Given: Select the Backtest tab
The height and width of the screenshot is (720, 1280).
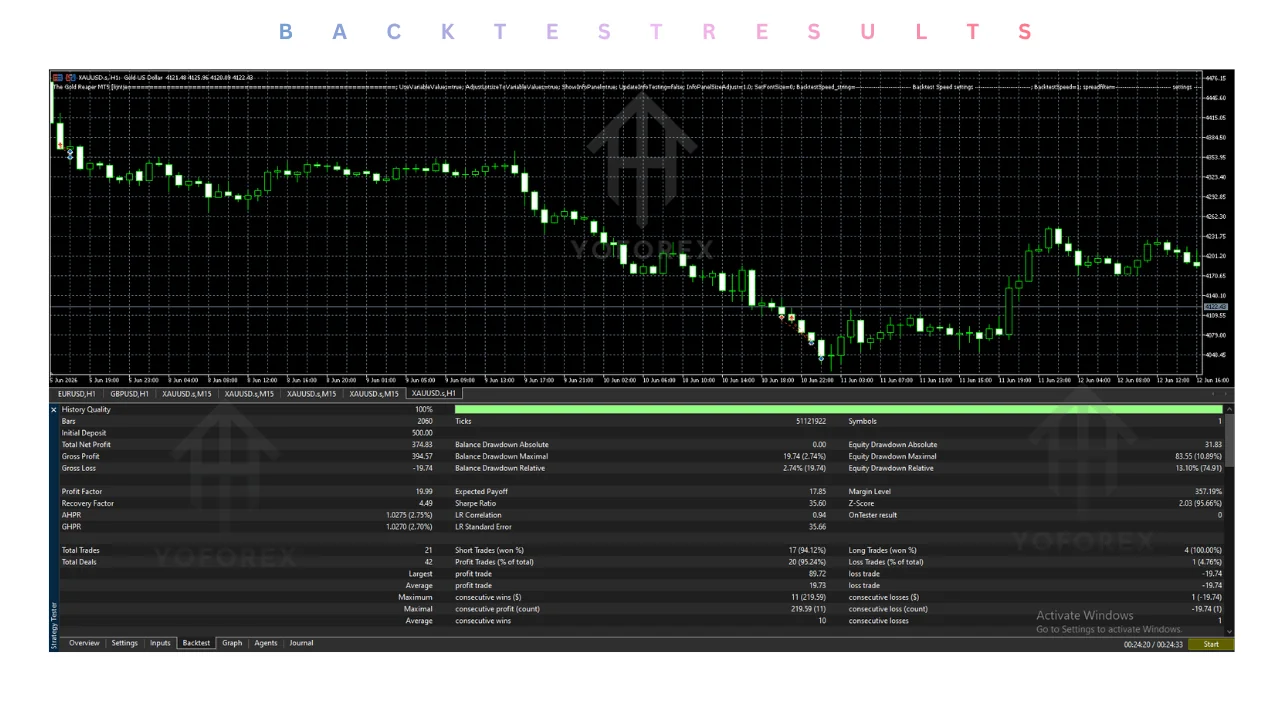Looking at the screenshot, I should [x=196, y=643].
